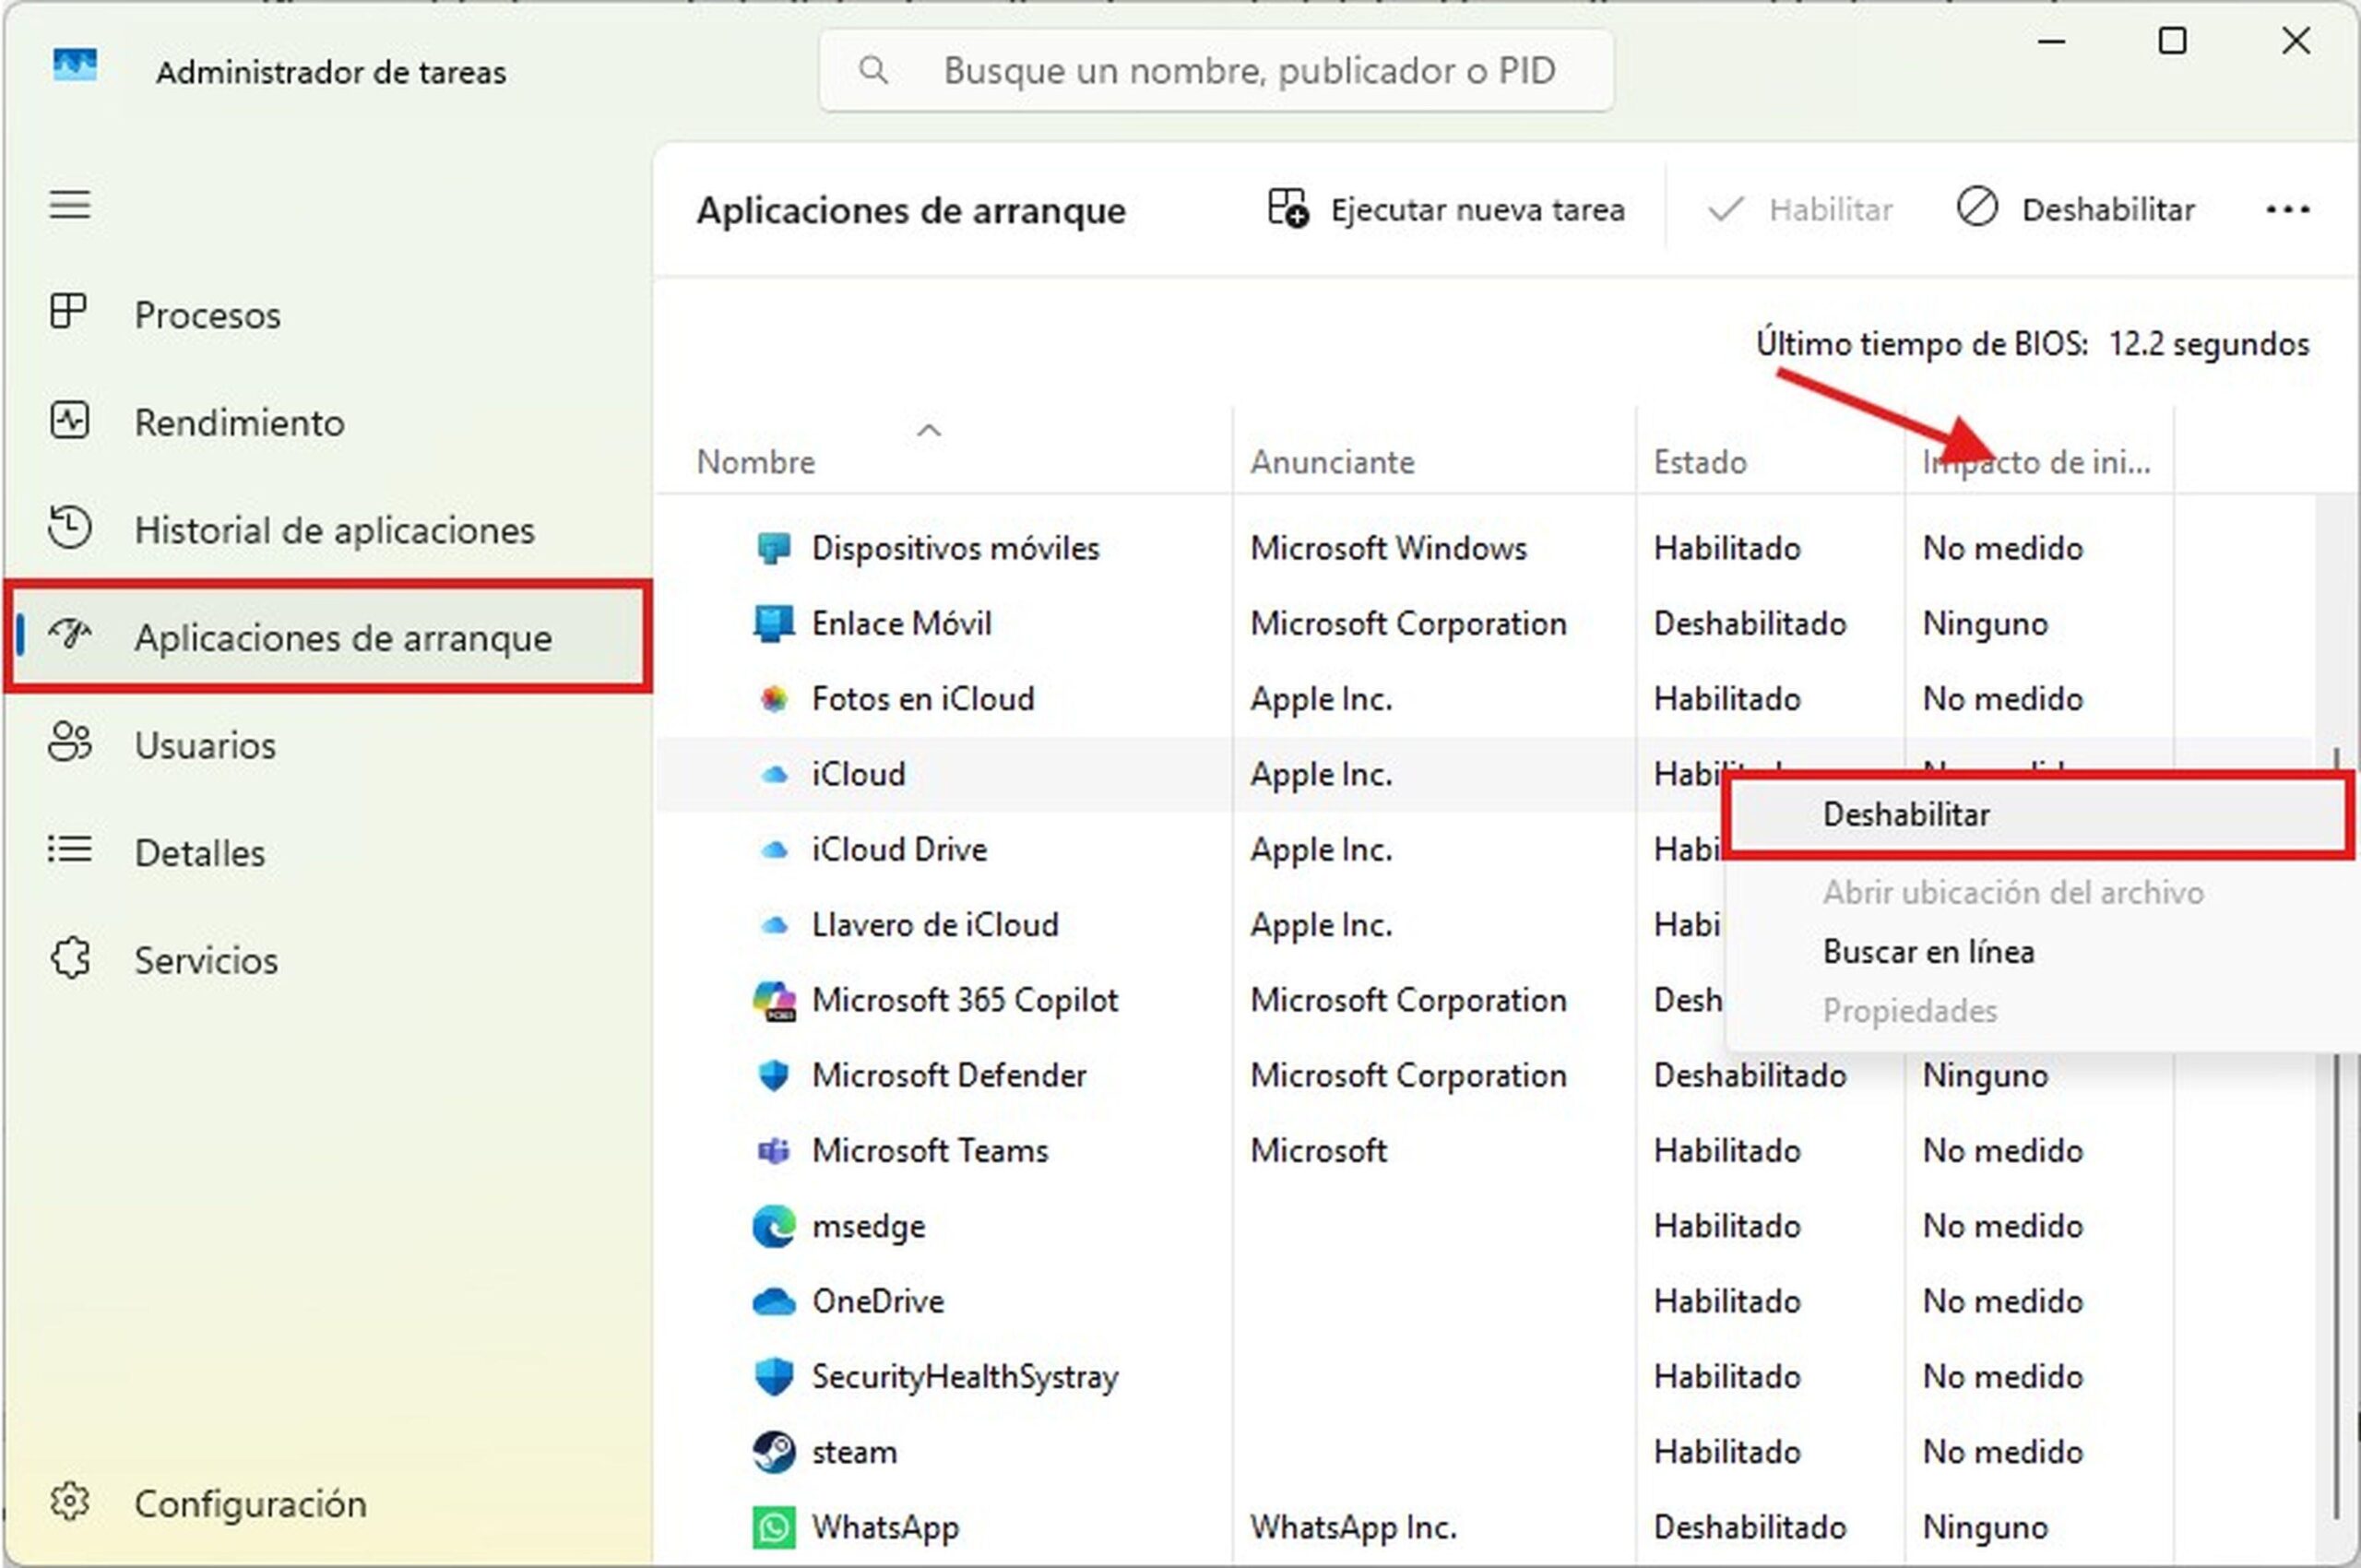Screen dimensions: 2361x1568
Task: Minimize the Administrador de tareas window
Action: tap(2051, 41)
